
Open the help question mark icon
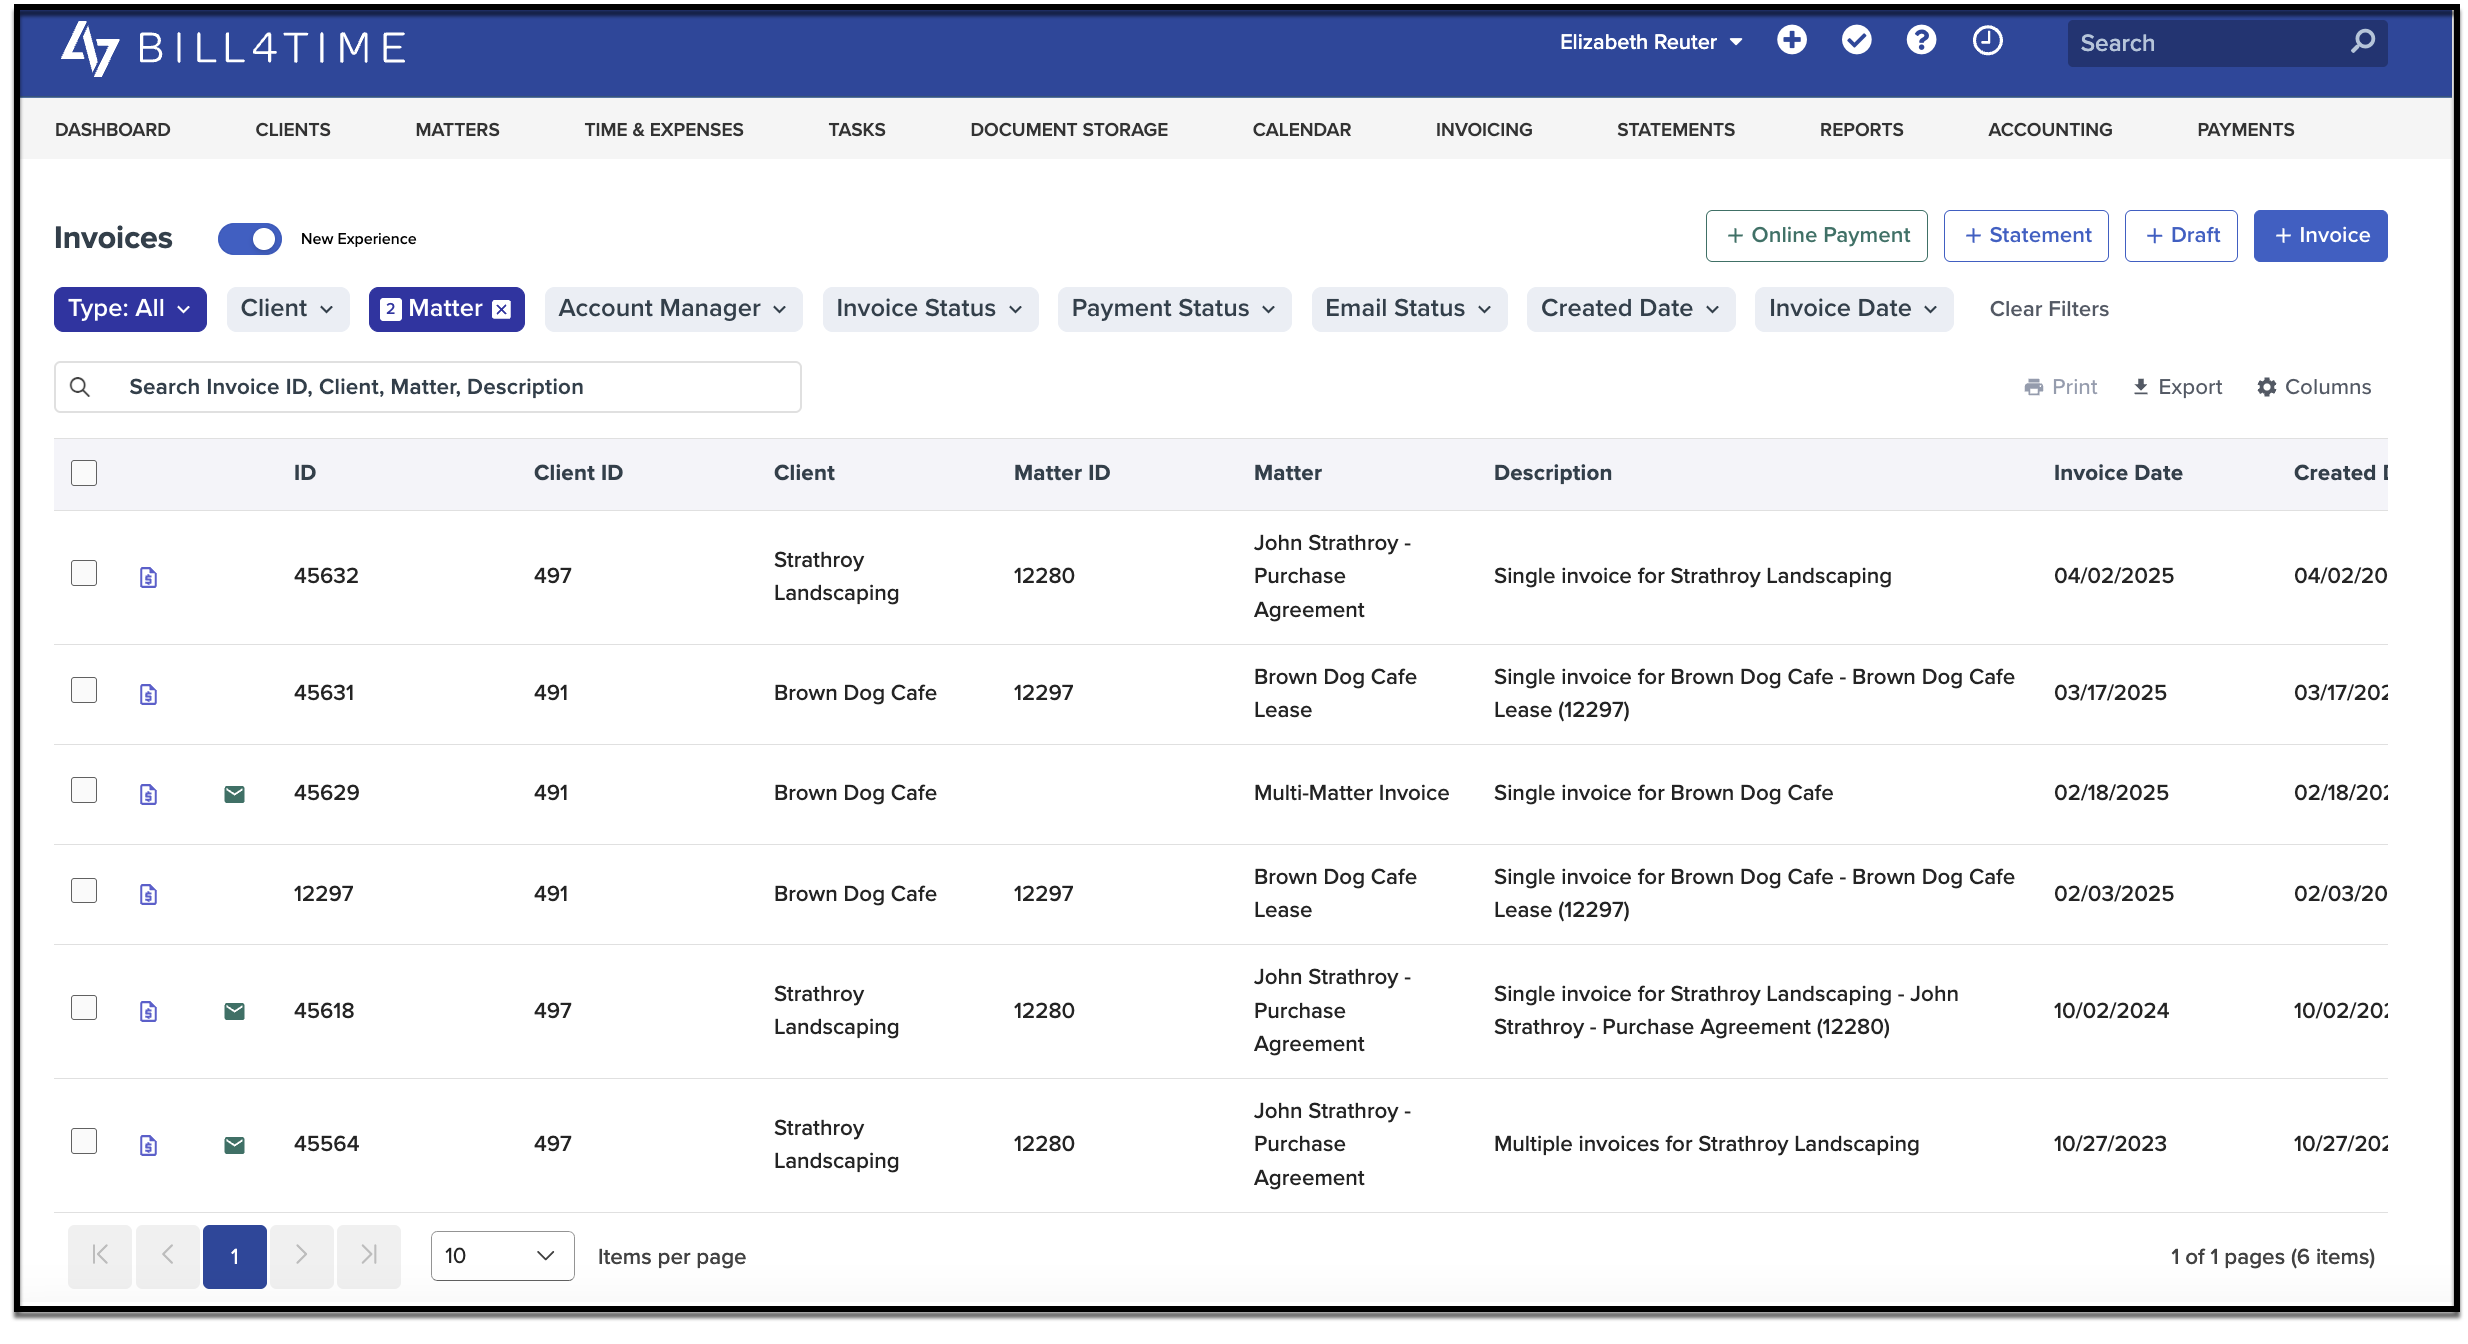1921,41
